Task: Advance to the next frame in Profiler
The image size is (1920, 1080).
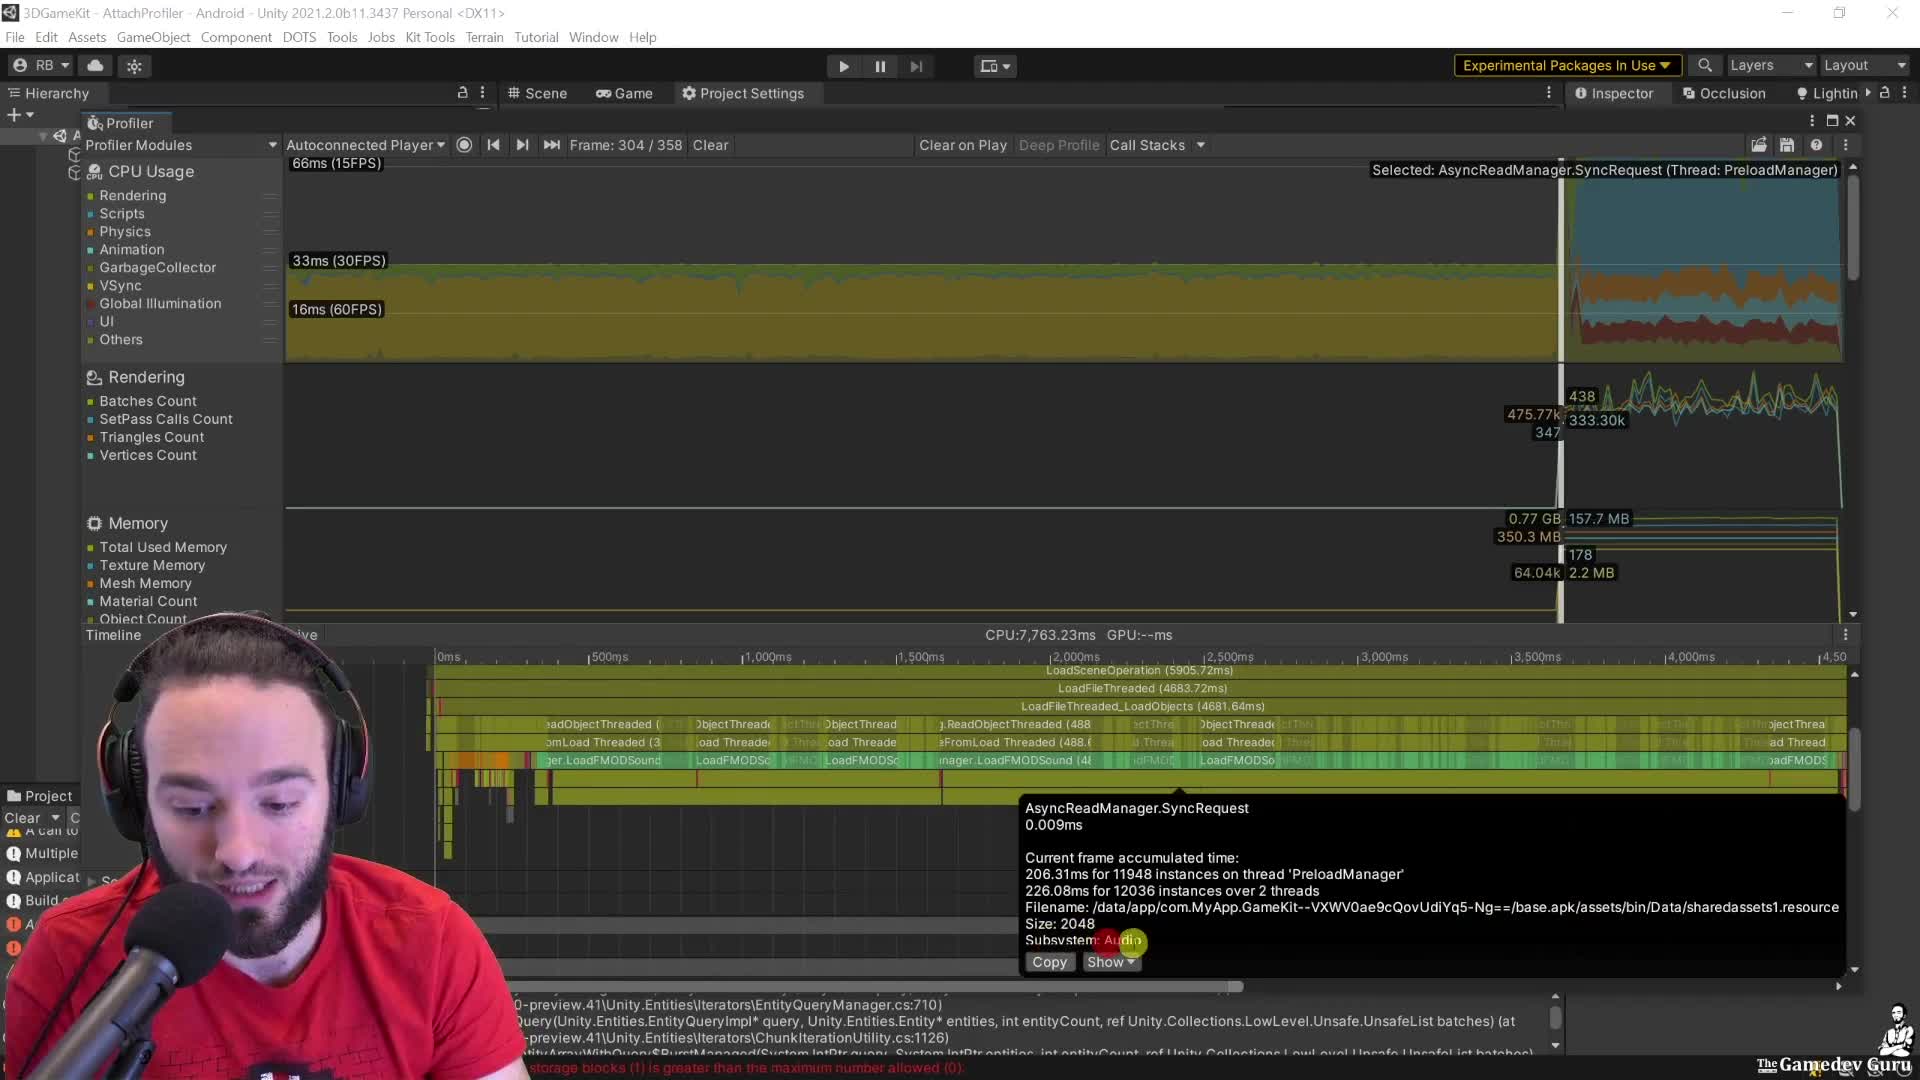Action: click(x=523, y=145)
